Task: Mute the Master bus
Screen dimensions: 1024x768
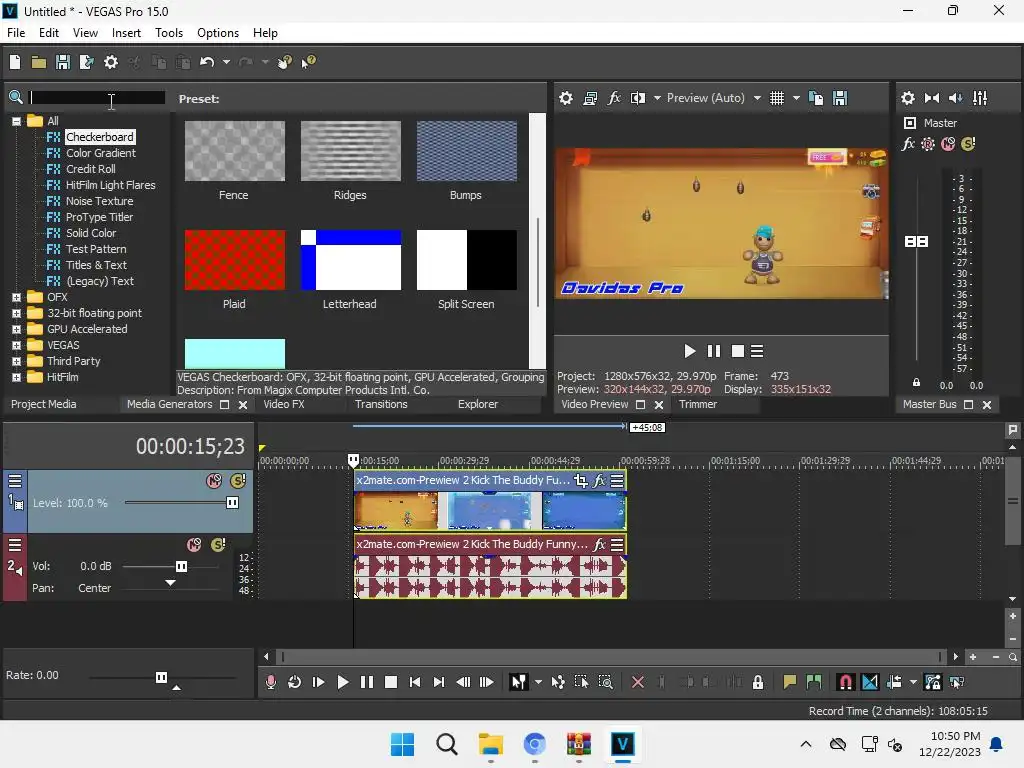Action: click(948, 144)
